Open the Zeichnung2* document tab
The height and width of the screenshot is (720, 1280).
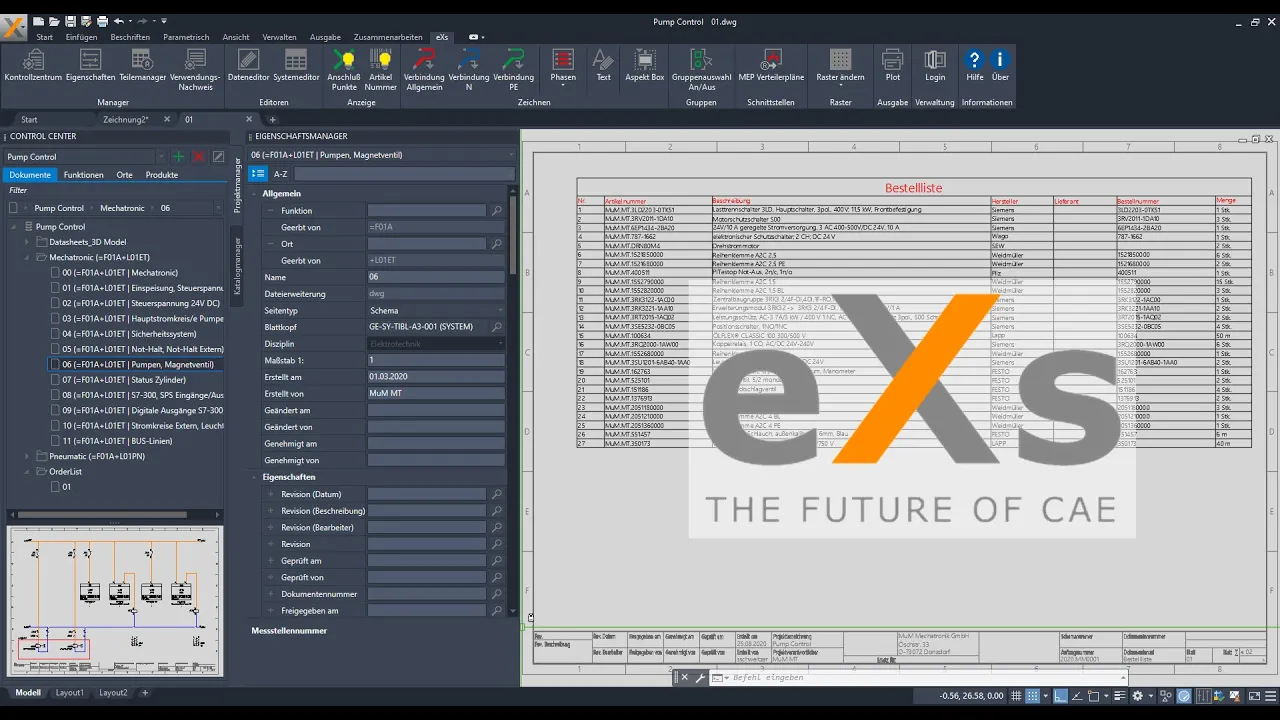(x=126, y=119)
